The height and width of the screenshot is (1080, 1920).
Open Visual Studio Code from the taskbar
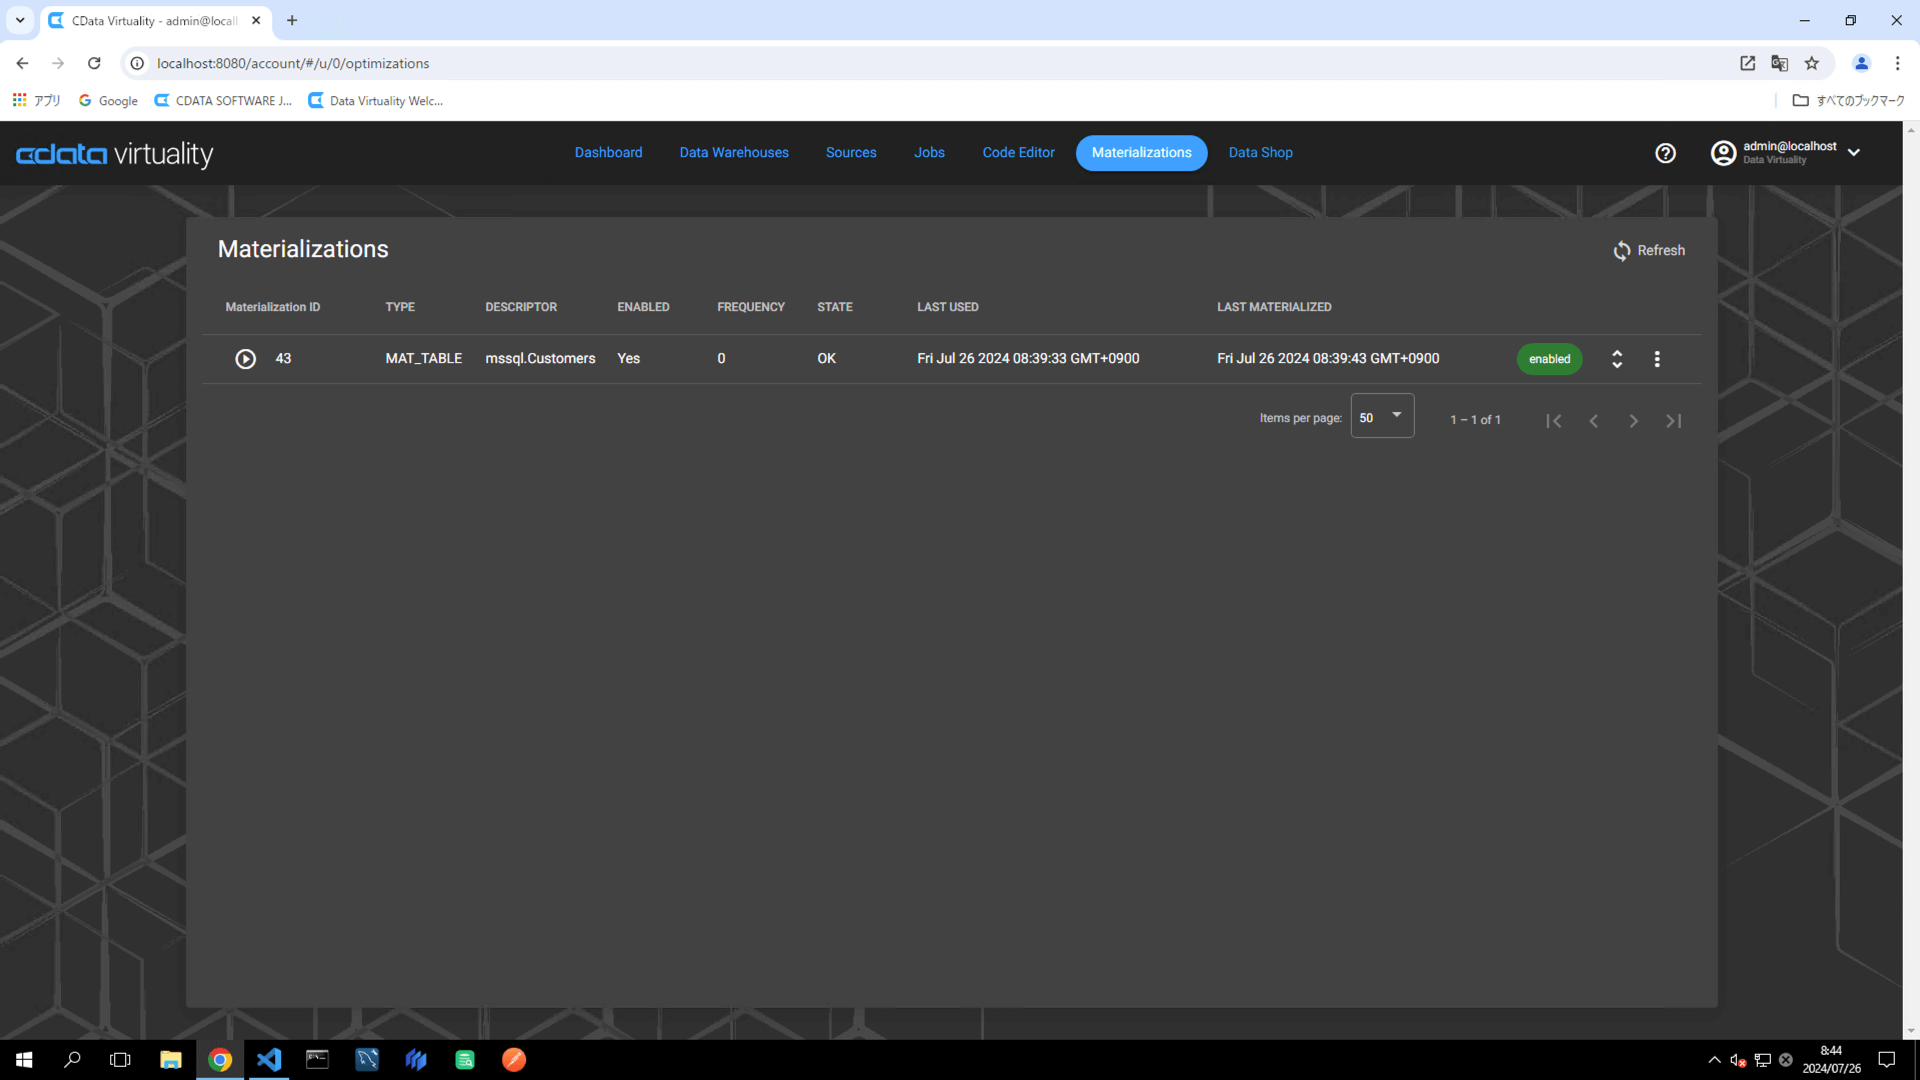point(269,1059)
